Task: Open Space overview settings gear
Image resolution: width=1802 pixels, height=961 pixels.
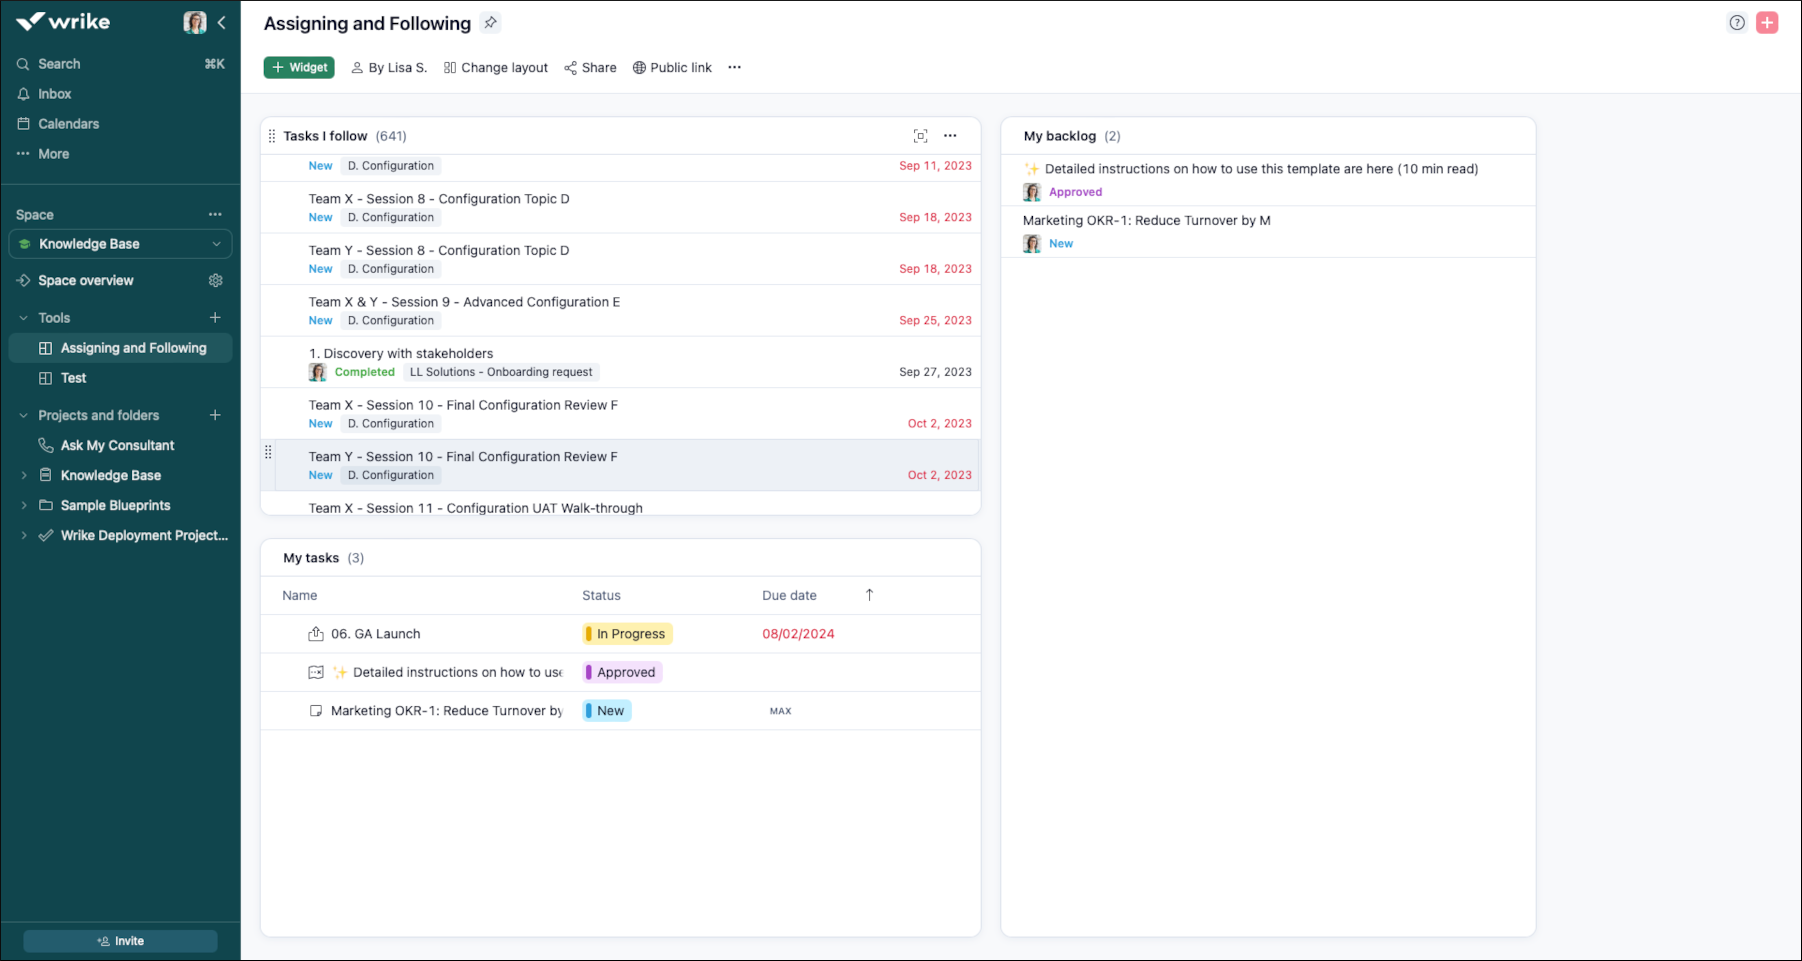Action: [x=215, y=281]
